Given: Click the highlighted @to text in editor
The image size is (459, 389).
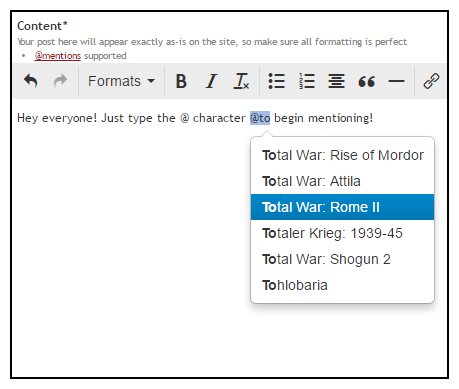Looking at the screenshot, I should click(260, 118).
